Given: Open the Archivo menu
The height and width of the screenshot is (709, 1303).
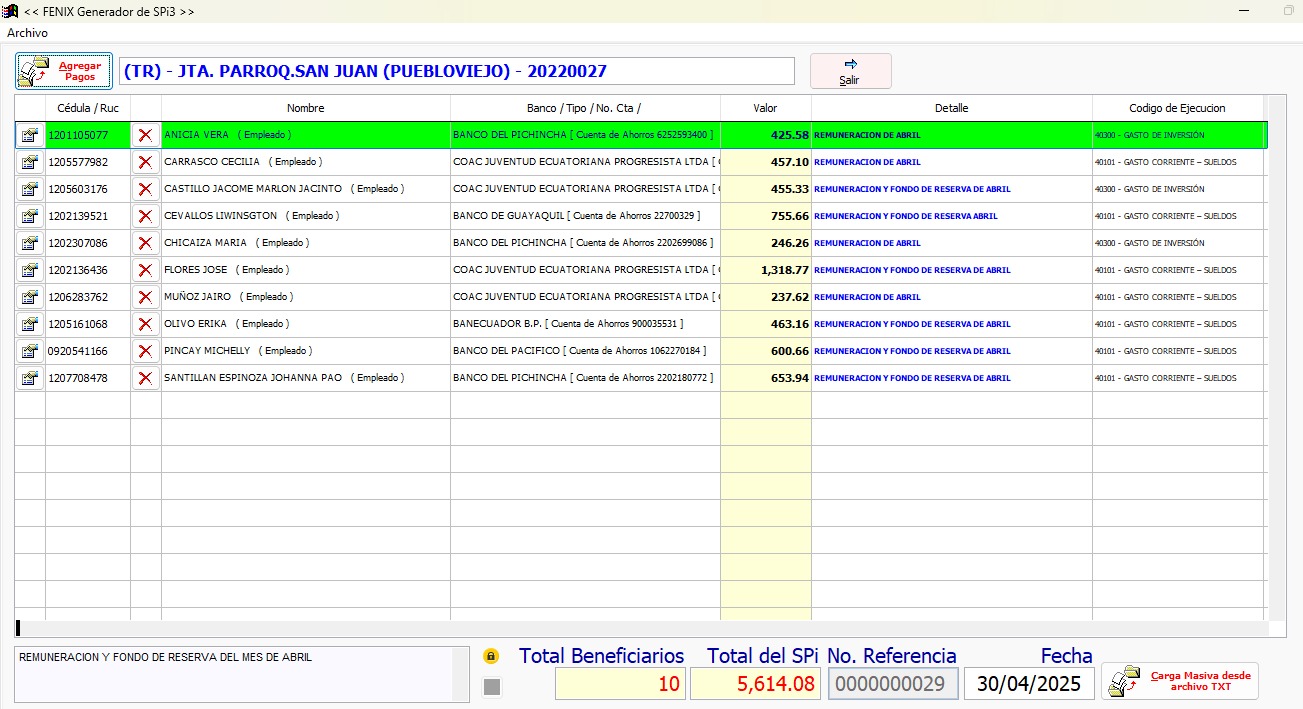Looking at the screenshot, I should tap(27, 33).
